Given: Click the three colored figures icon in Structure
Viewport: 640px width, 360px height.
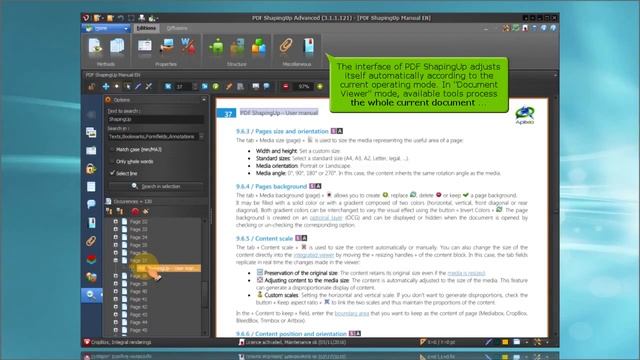Looking at the screenshot, I should 258,46.
